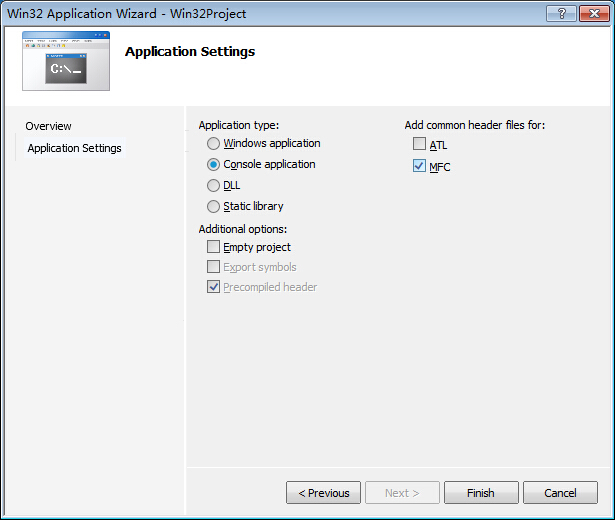Click Finish to create the project
The image size is (615, 520).
[x=481, y=493]
